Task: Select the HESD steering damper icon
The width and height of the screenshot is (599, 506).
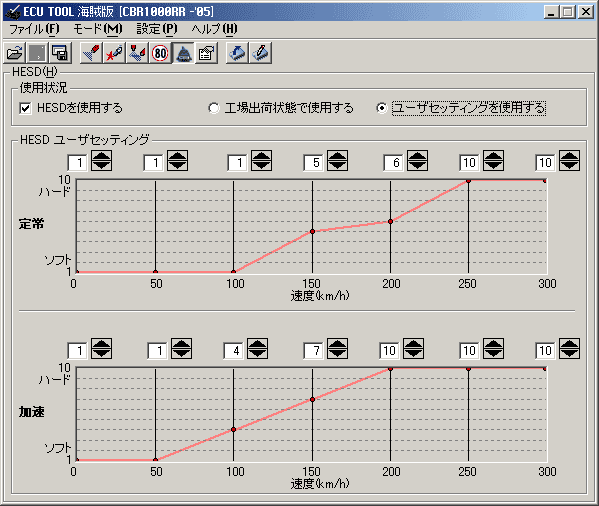Action: [x=183, y=53]
